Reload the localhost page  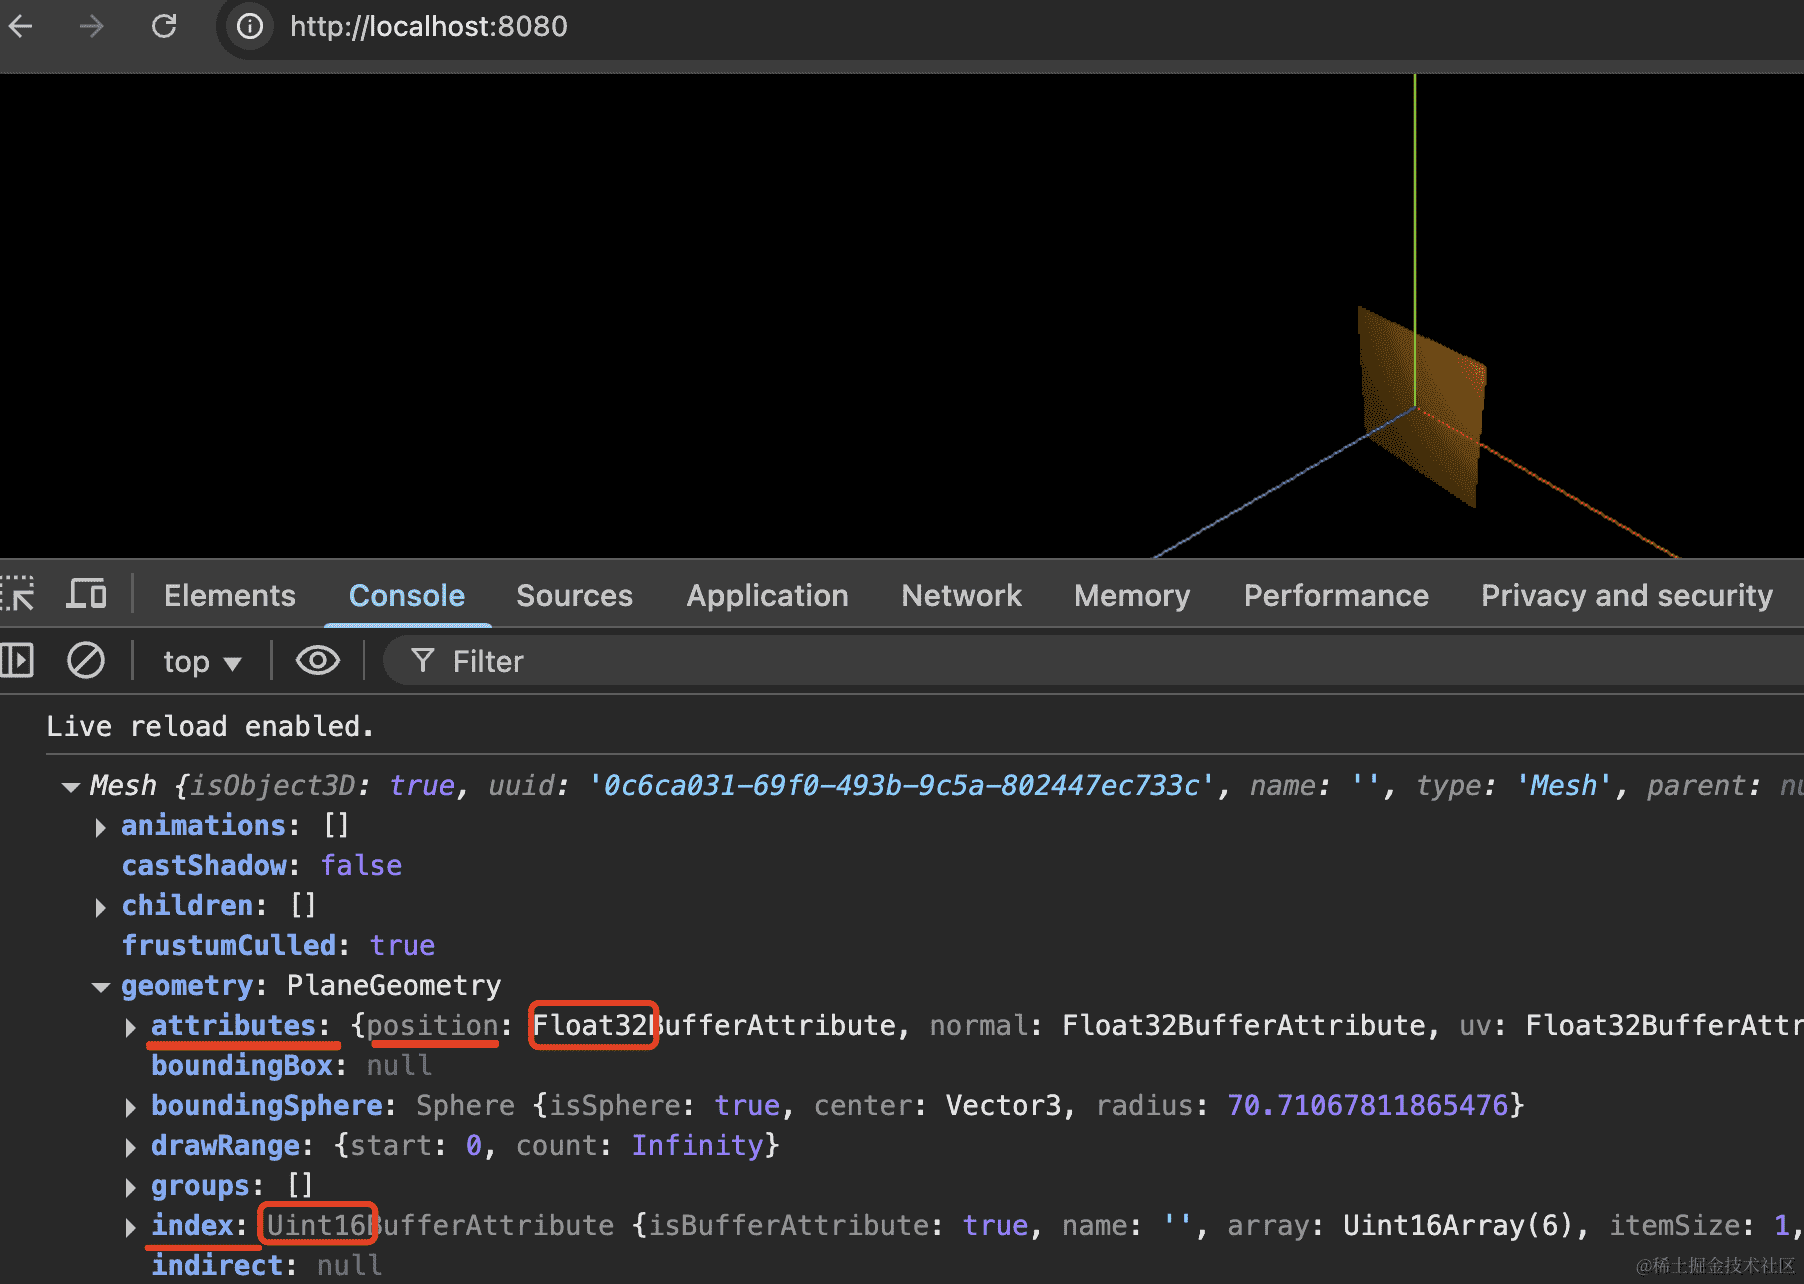tap(164, 26)
